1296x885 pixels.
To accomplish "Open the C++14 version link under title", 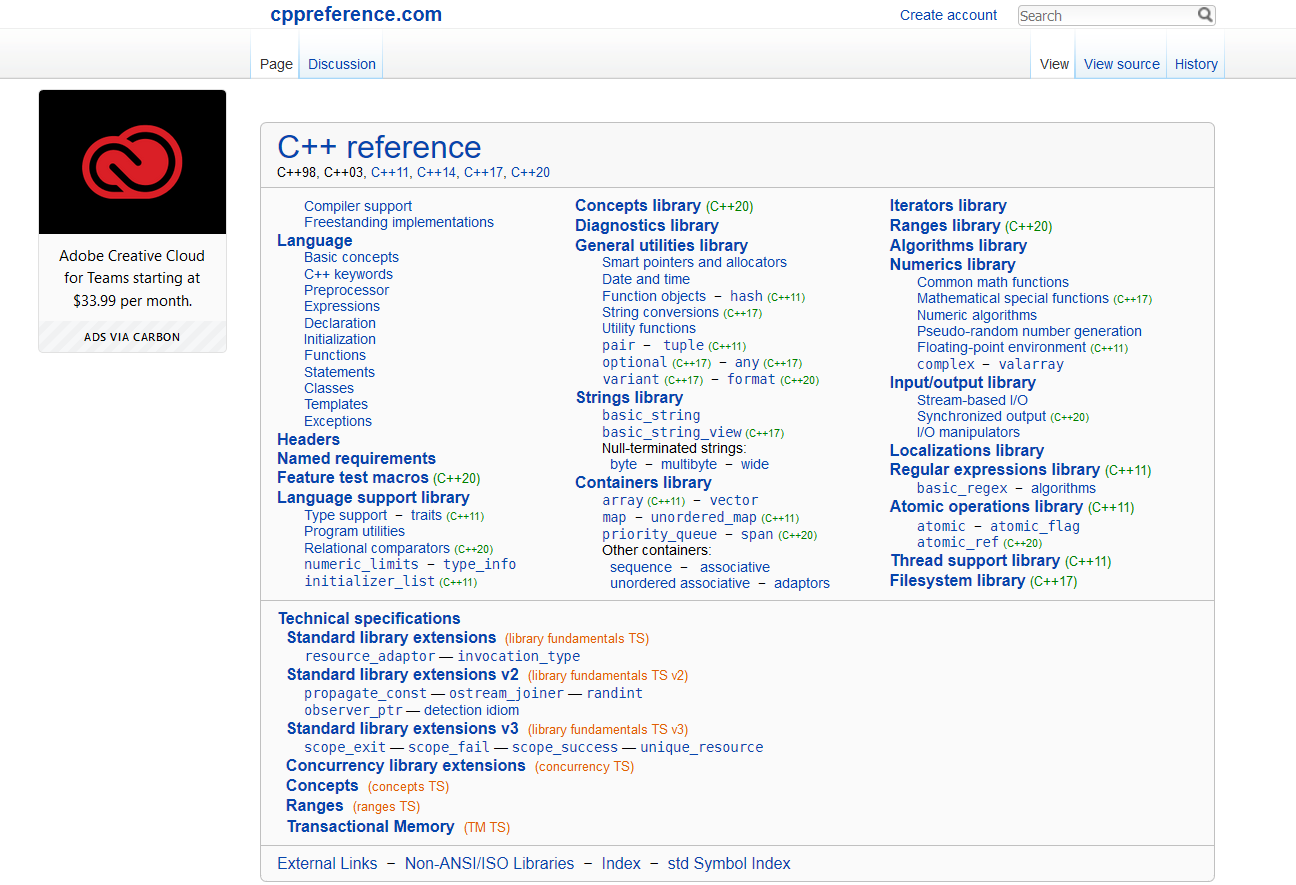I will (x=437, y=172).
